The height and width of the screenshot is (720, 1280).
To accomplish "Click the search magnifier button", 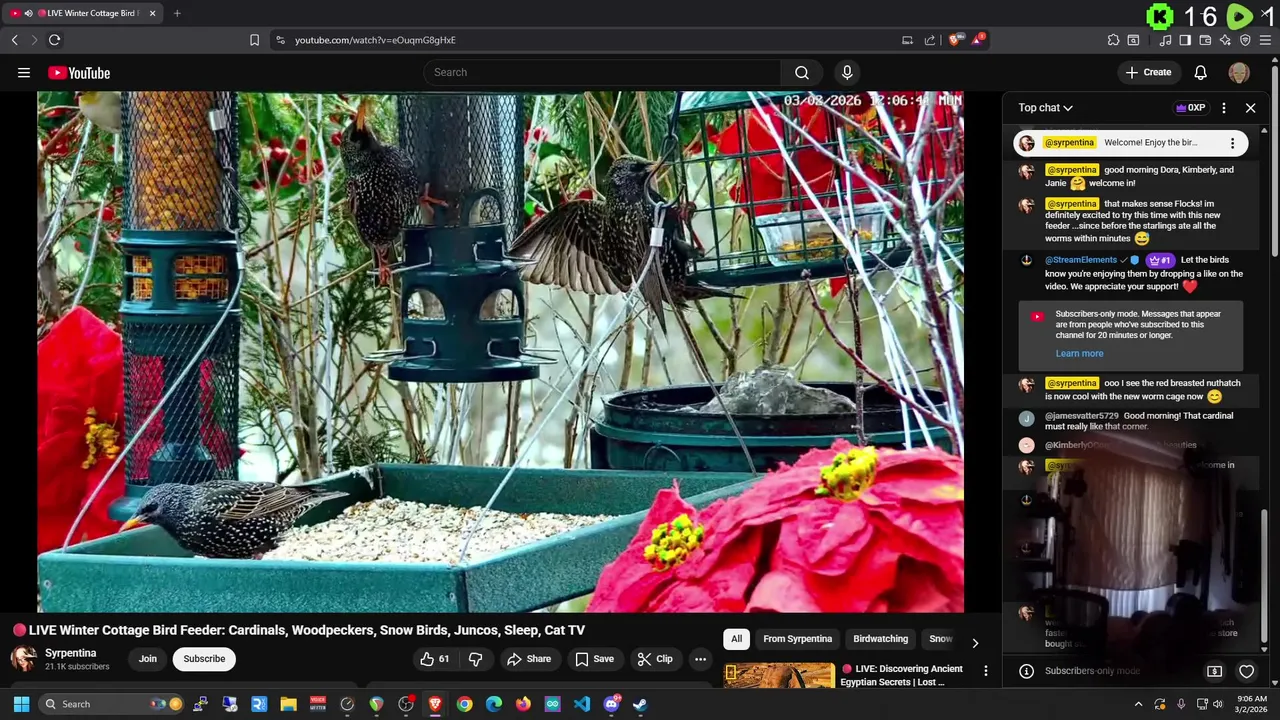I will (x=802, y=72).
